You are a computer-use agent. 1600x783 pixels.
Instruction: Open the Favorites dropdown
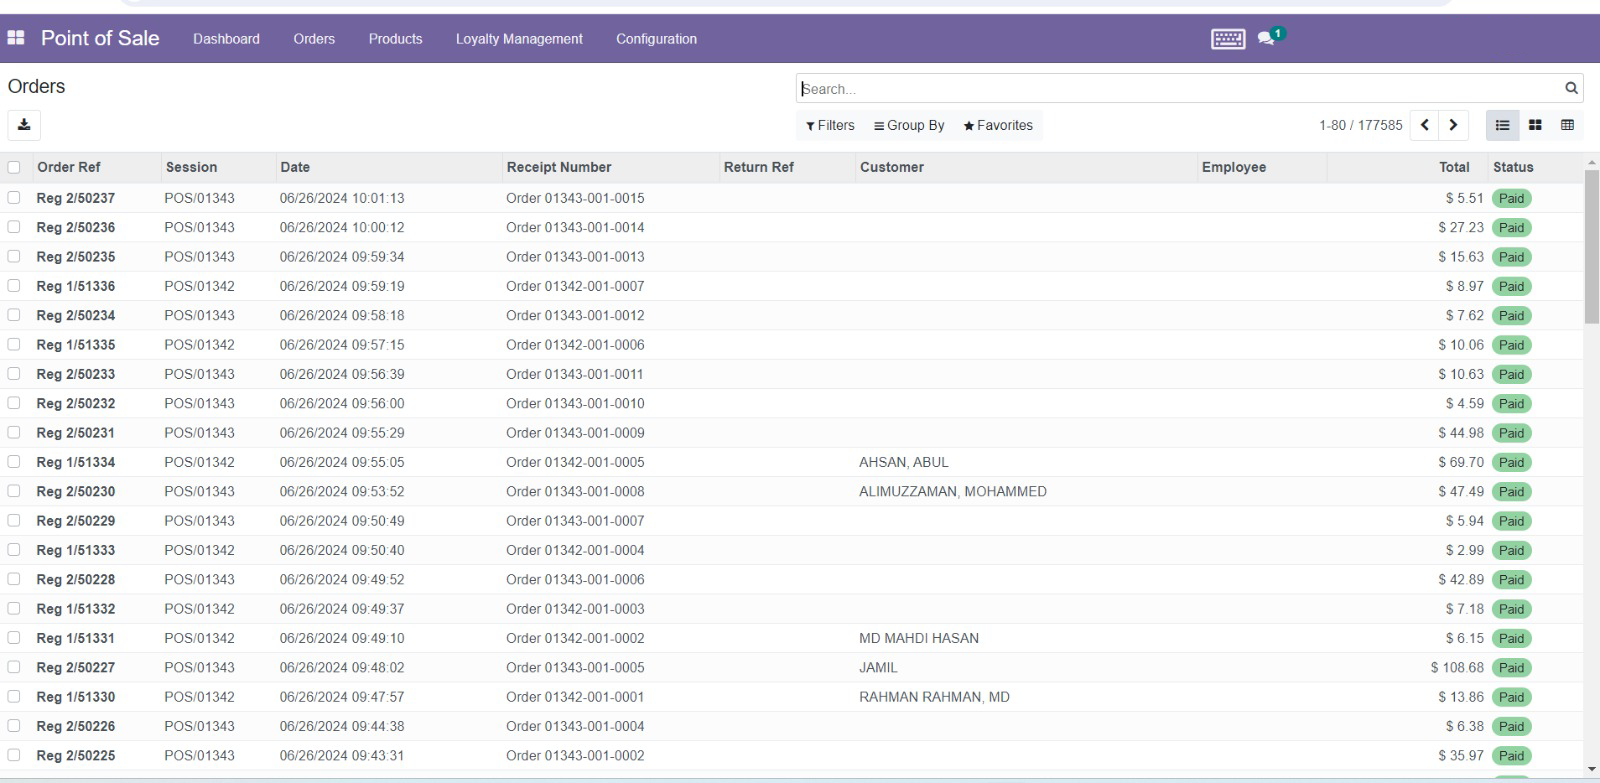click(998, 125)
